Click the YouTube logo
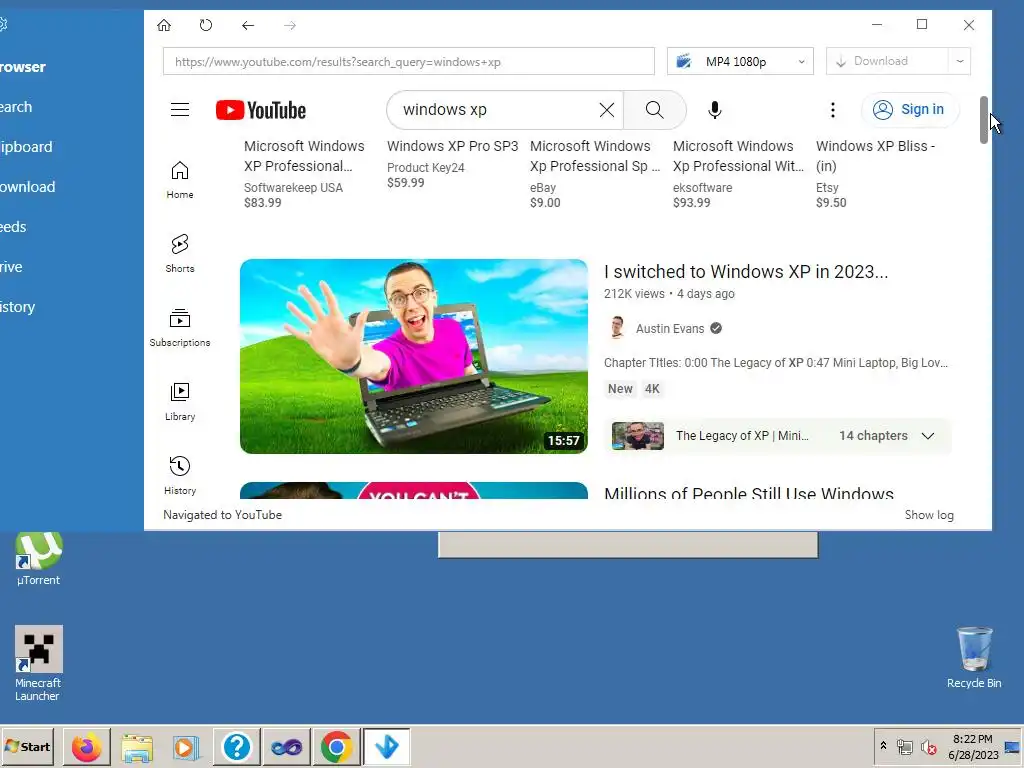Viewport: 1024px width, 768px height. (261, 110)
